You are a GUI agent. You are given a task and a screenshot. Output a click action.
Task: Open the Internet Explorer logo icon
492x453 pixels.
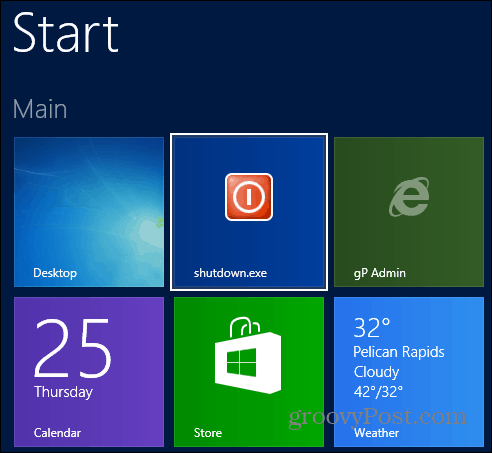coord(409,197)
